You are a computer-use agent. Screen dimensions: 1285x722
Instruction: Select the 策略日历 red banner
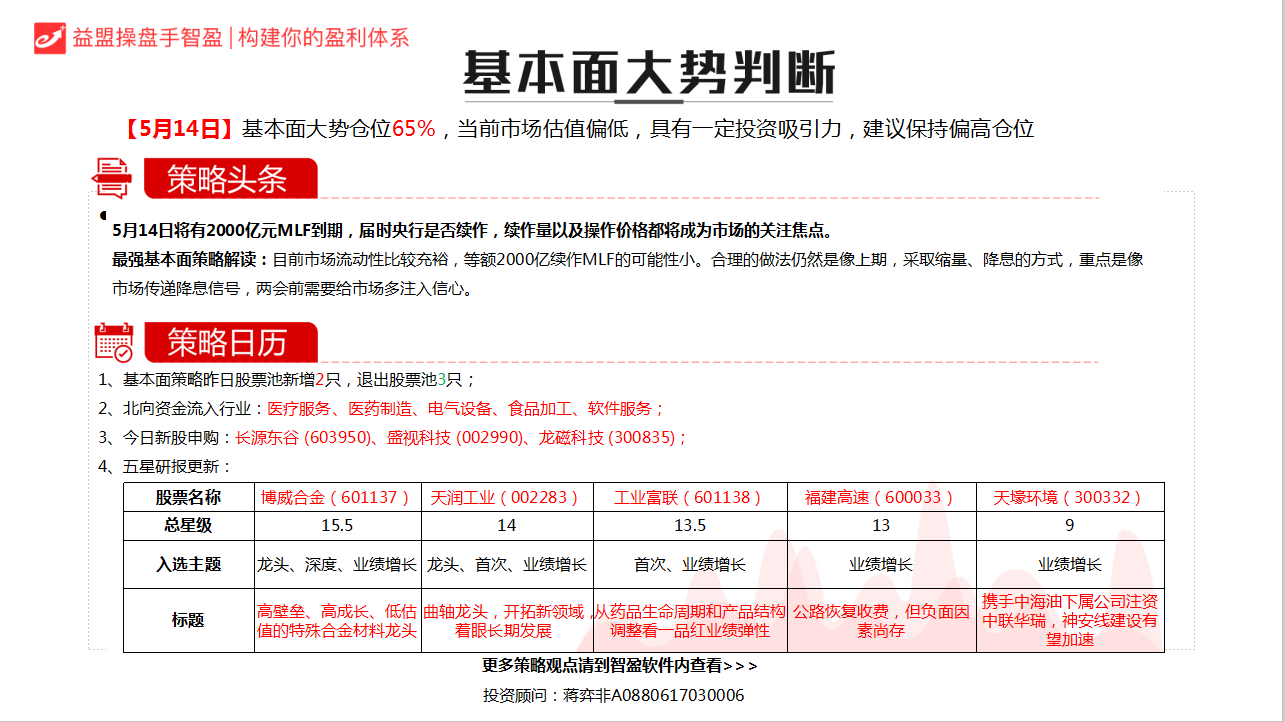[x=229, y=343]
